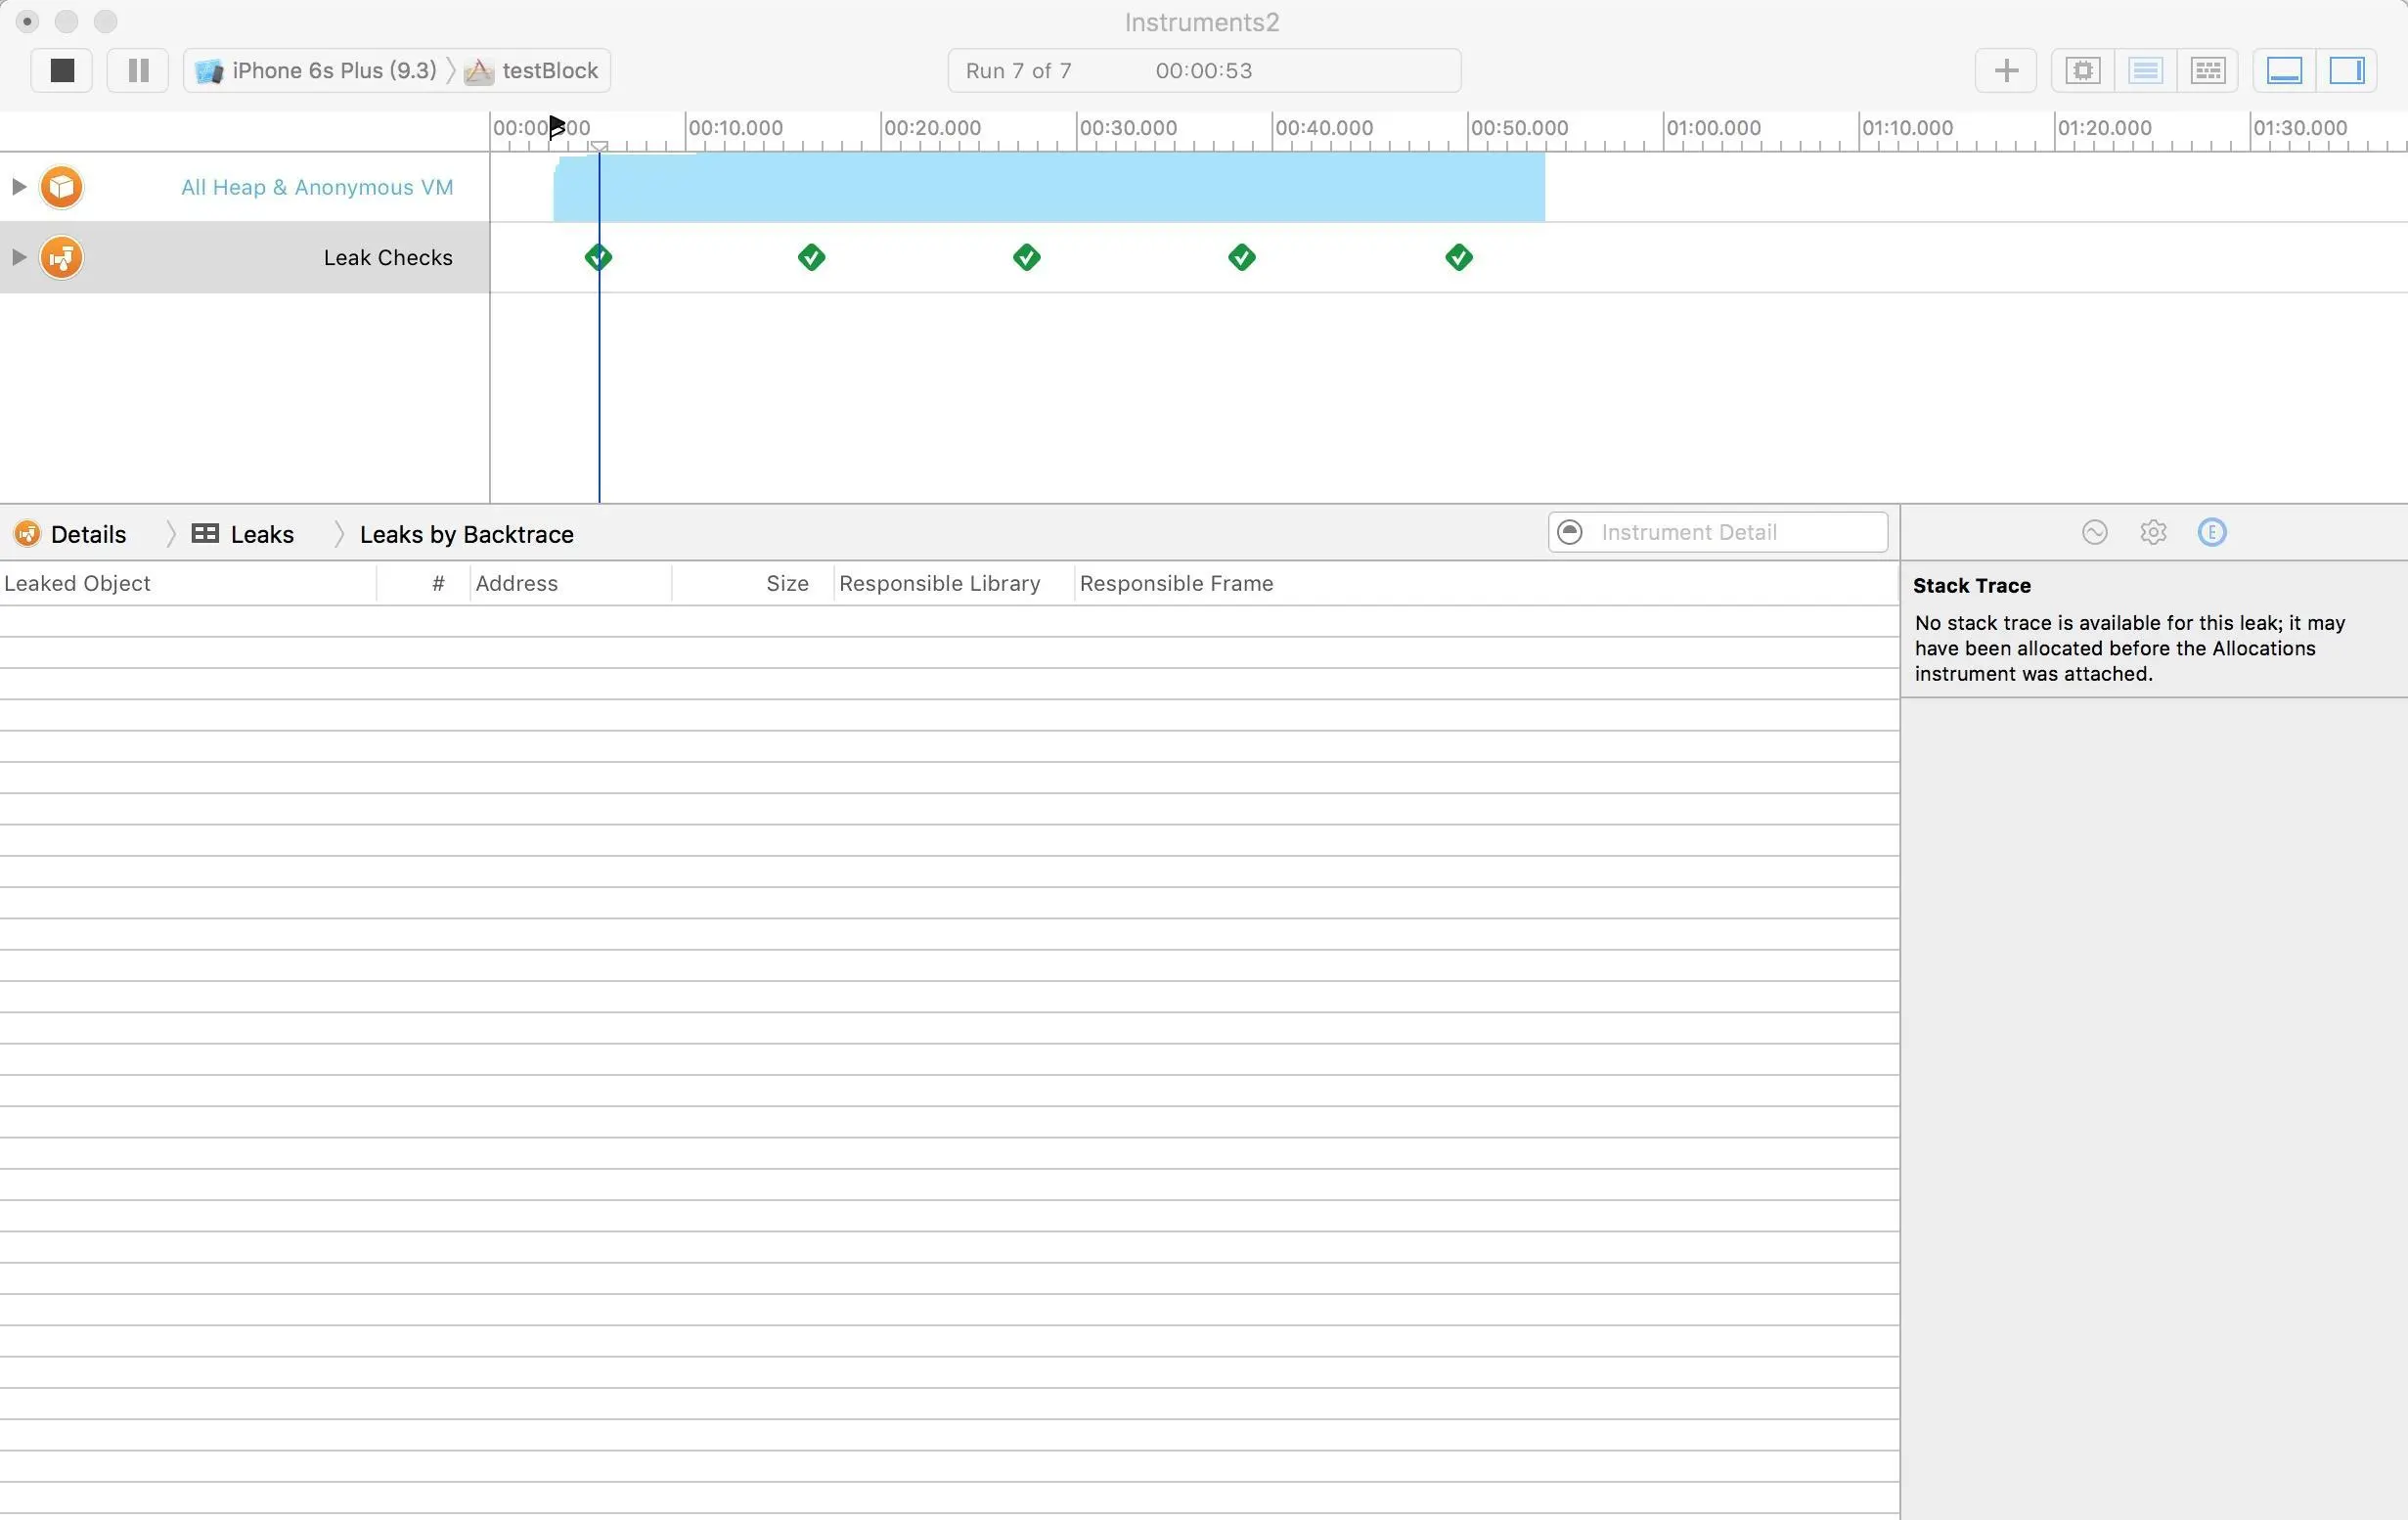
Task: Switch to CPU strategy view icon
Action: click(x=2083, y=71)
